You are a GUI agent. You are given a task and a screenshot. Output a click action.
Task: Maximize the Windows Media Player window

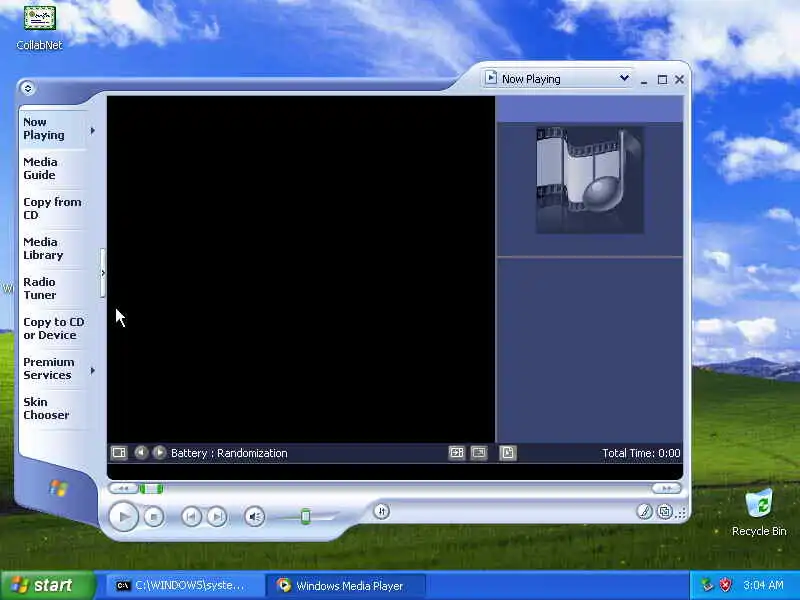(x=662, y=80)
